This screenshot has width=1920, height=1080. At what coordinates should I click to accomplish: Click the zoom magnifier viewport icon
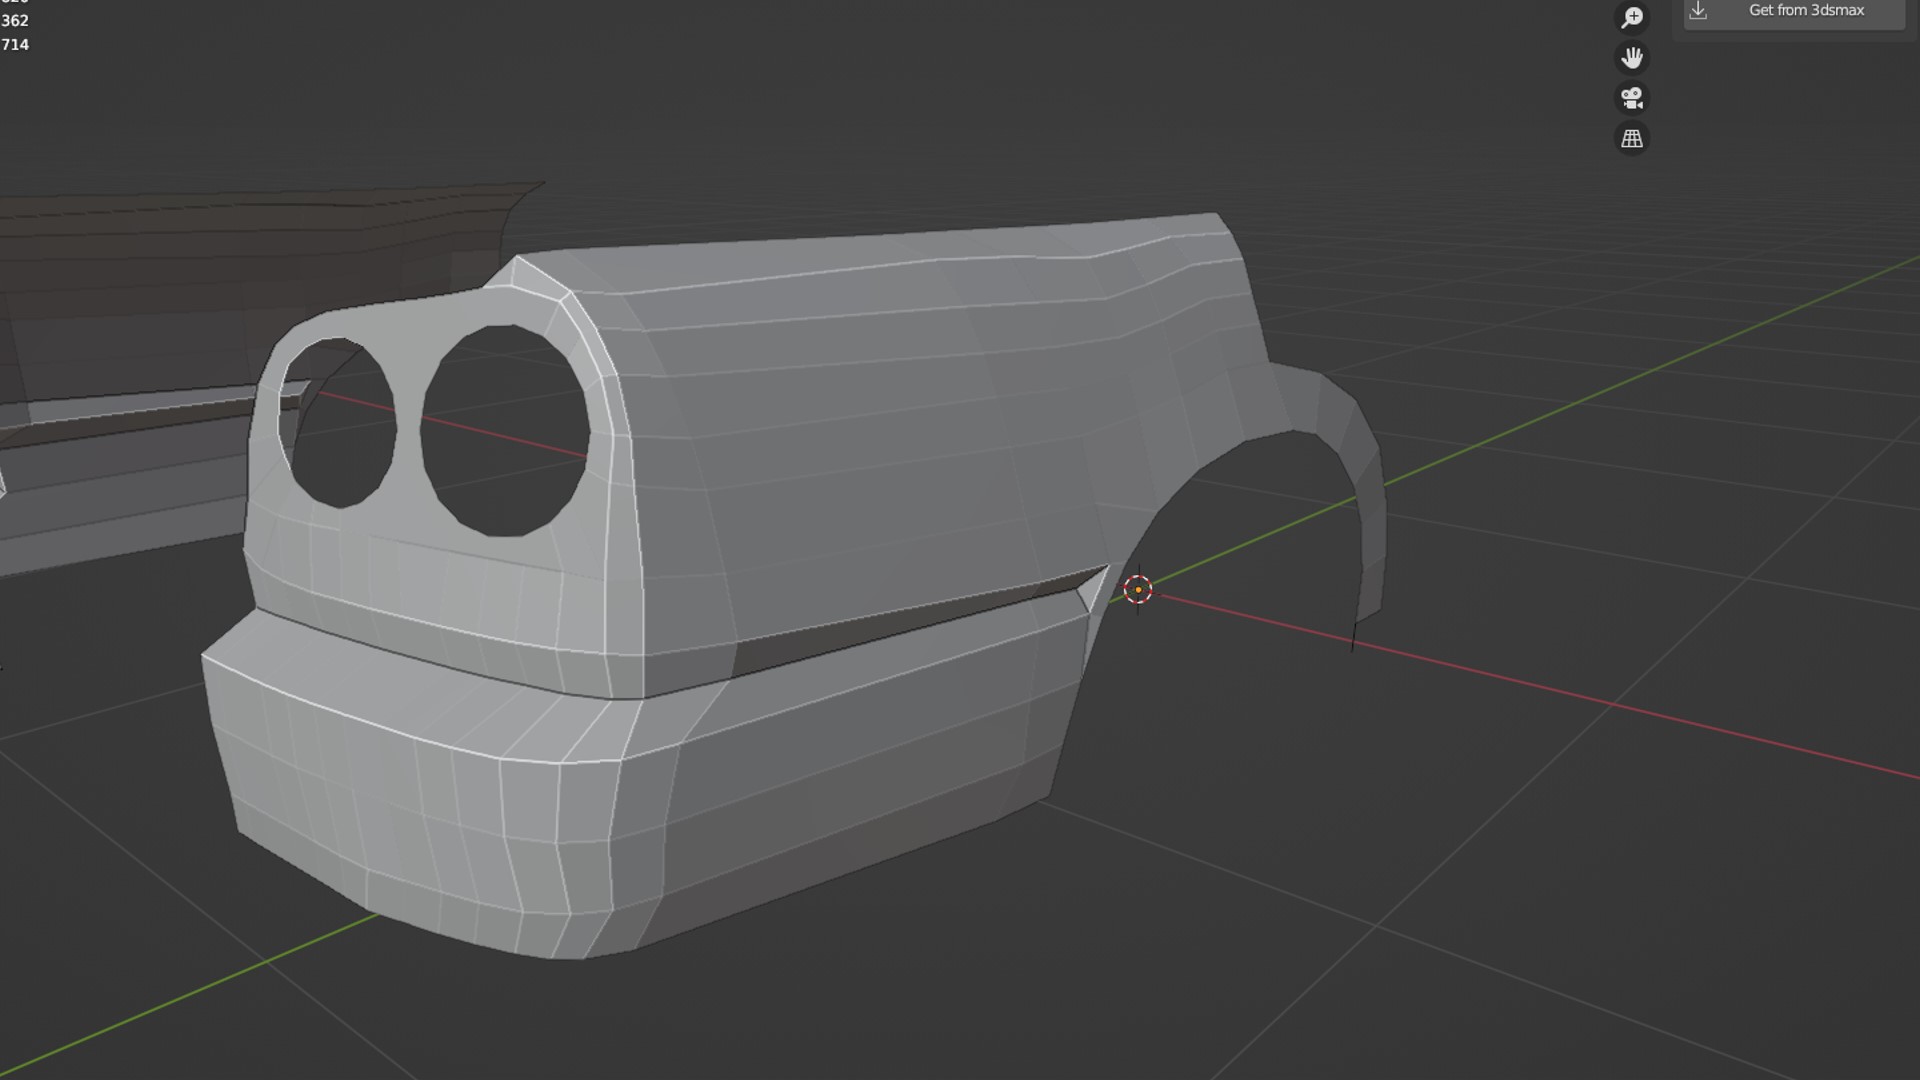(x=1632, y=17)
